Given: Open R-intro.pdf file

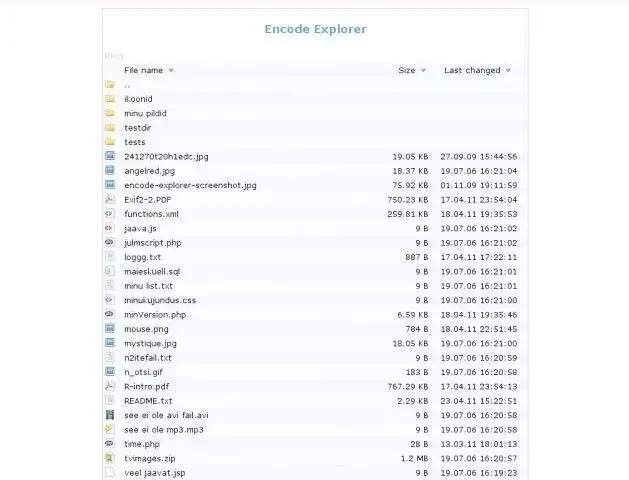Looking at the screenshot, I should 146,387.
